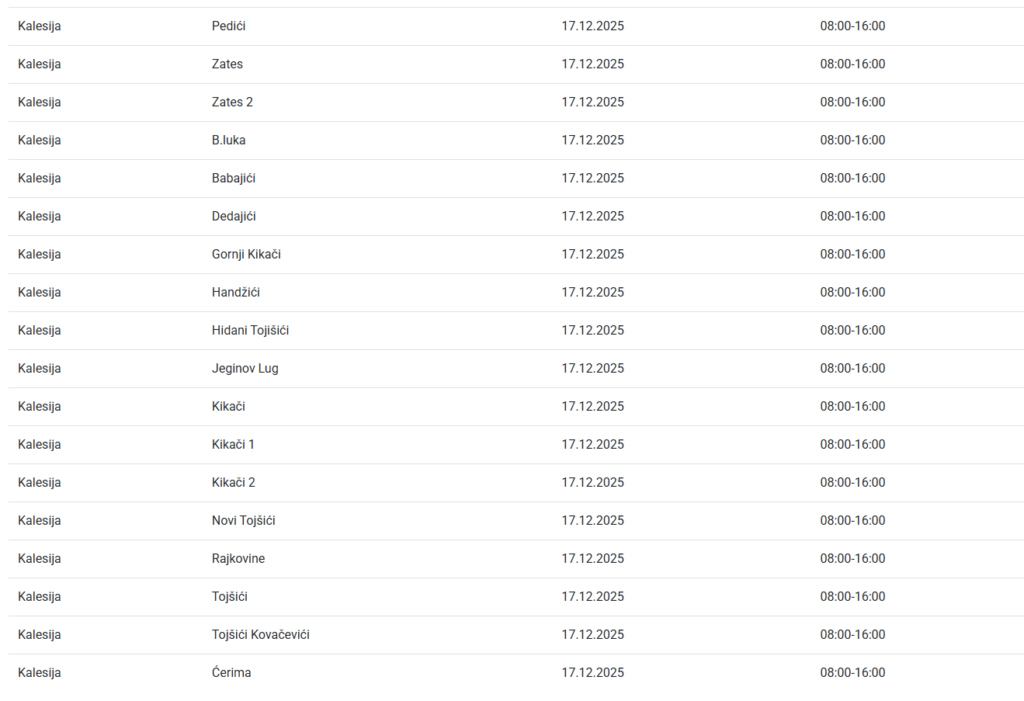Select Novi Tojšići in the list
This screenshot has width=1024, height=701.
click(243, 520)
